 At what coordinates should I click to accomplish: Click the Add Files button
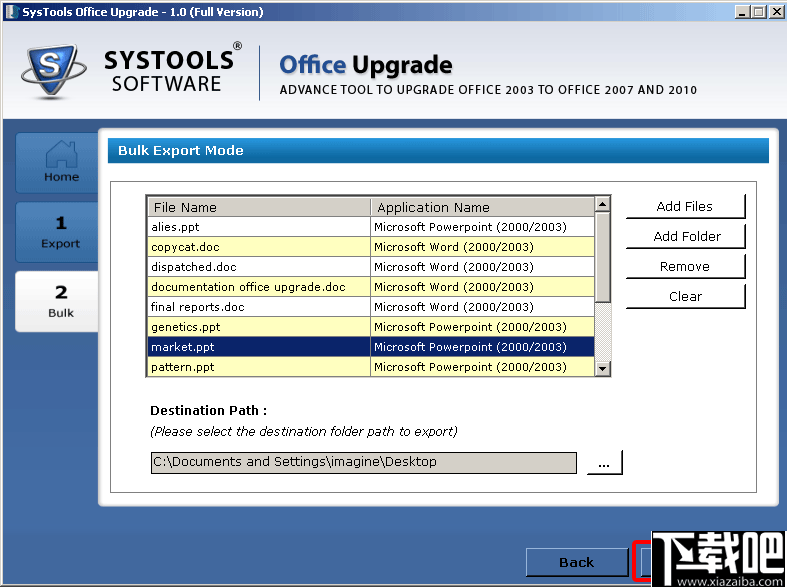[685, 206]
